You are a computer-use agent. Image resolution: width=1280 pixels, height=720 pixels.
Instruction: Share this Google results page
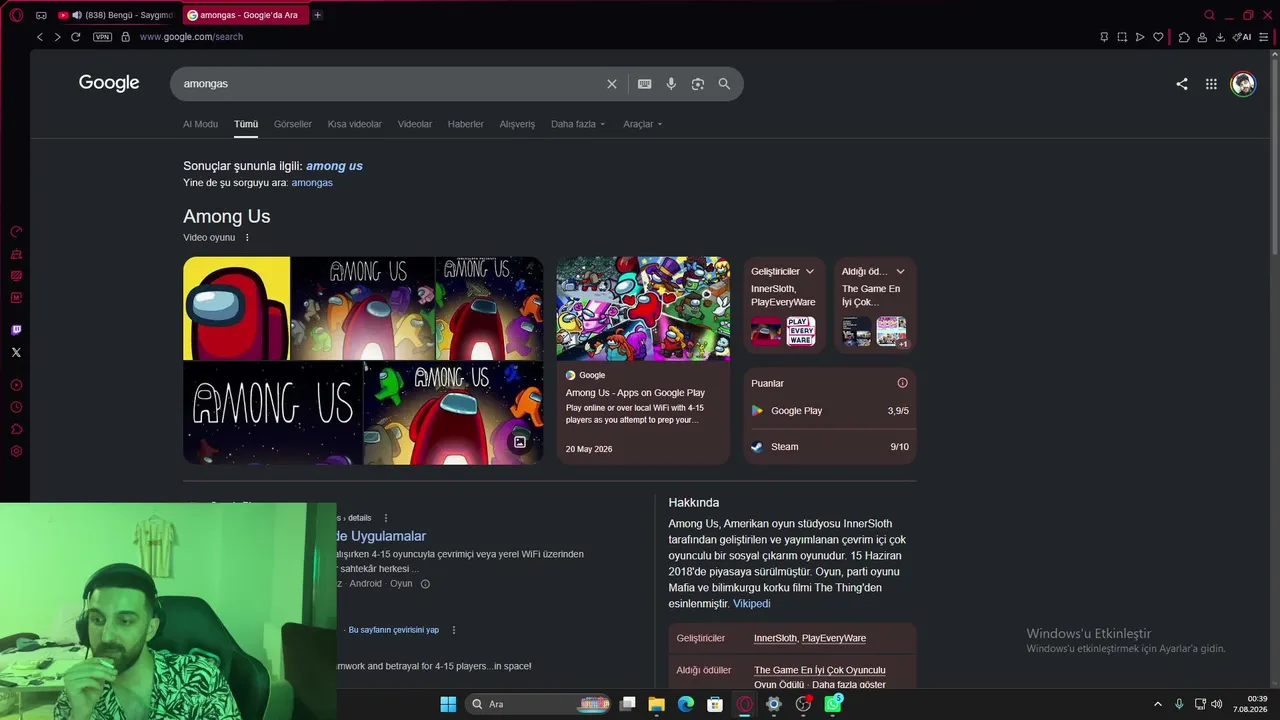[x=1182, y=84]
